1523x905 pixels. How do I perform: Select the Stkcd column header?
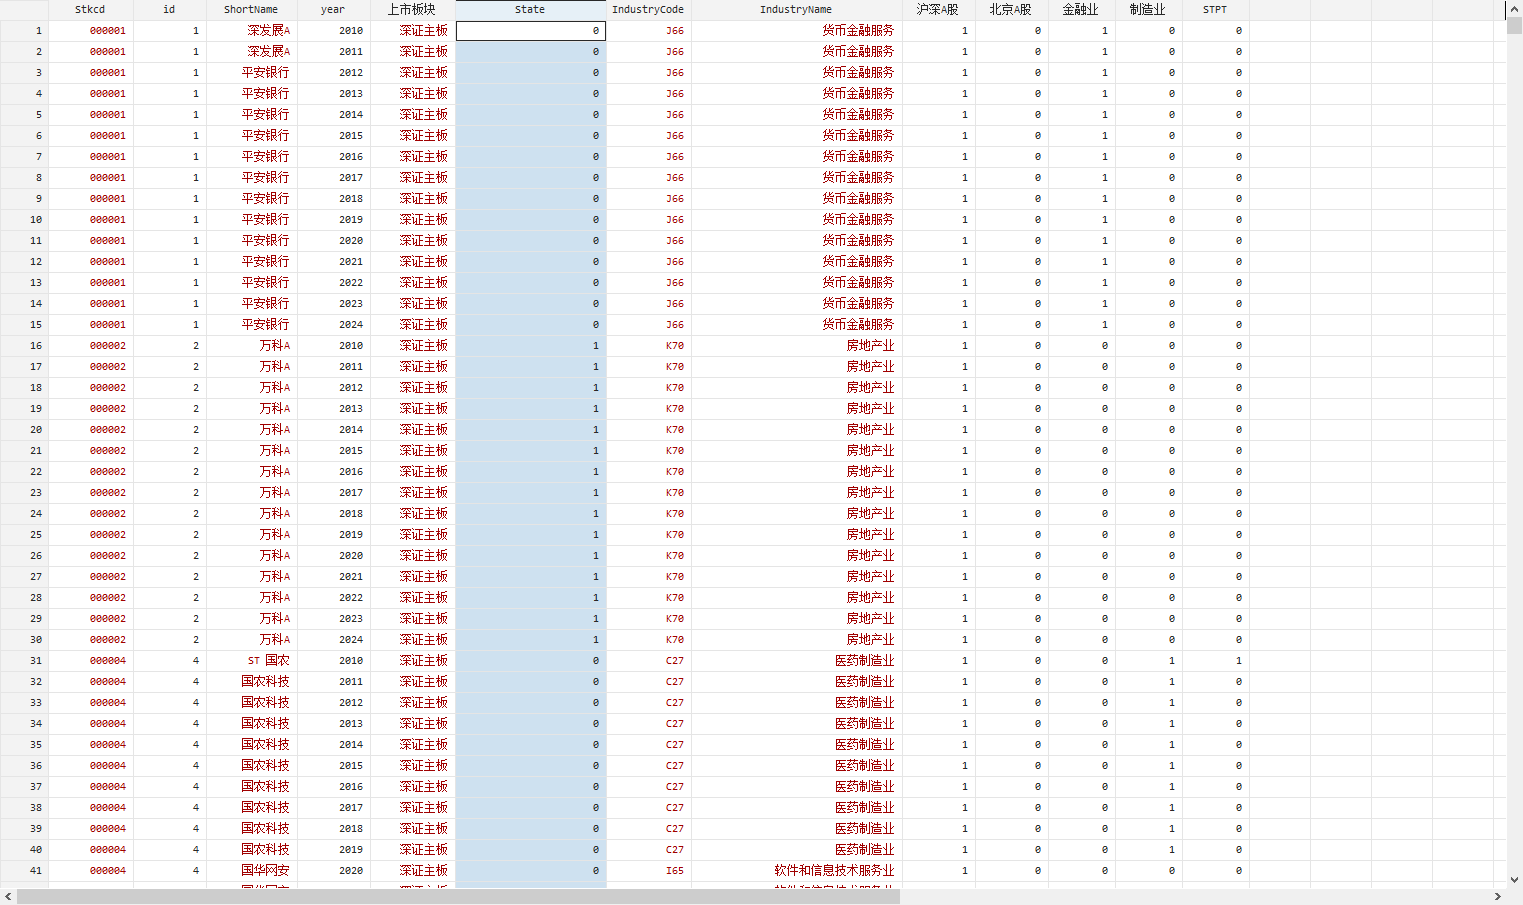click(x=90, y=10)
